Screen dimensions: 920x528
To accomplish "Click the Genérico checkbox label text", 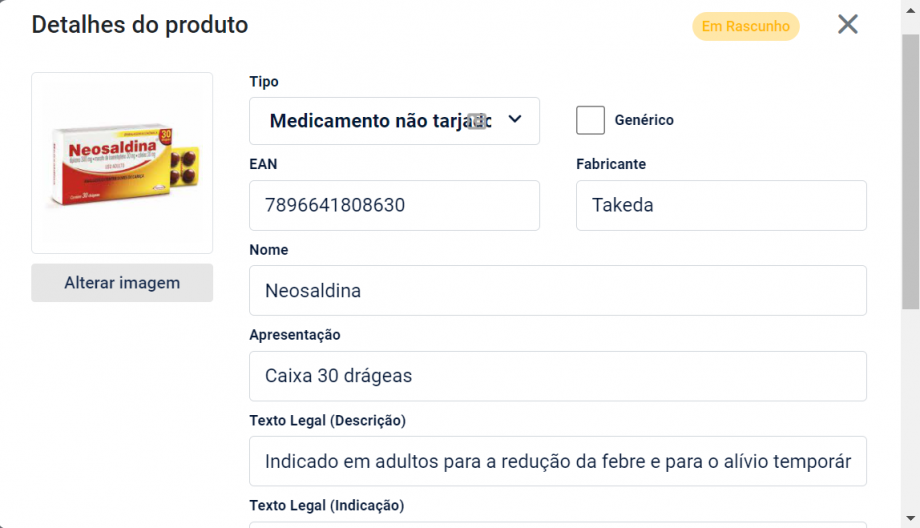I will [x=644, y=120].
